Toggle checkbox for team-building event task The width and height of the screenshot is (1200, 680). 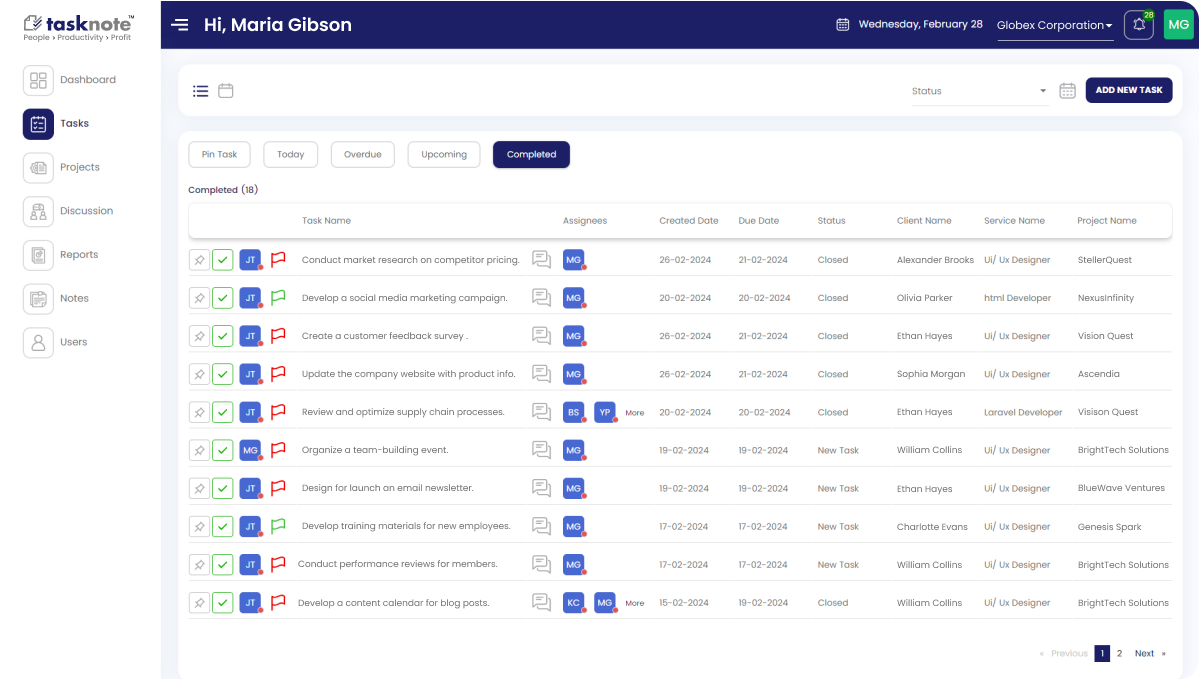pyautogui.click(x=223, y=450)
